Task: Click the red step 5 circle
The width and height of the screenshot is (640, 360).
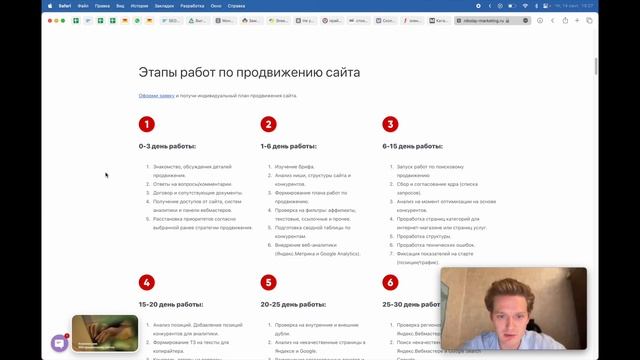Action: coord(269,282)
